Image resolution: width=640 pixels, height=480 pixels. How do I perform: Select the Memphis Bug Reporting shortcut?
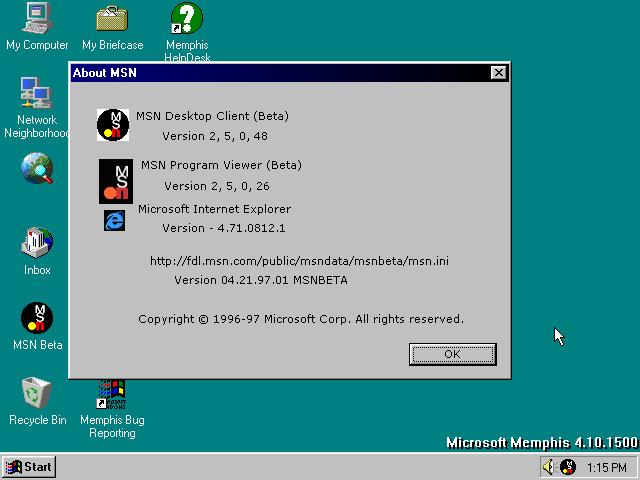coord(112,394)
